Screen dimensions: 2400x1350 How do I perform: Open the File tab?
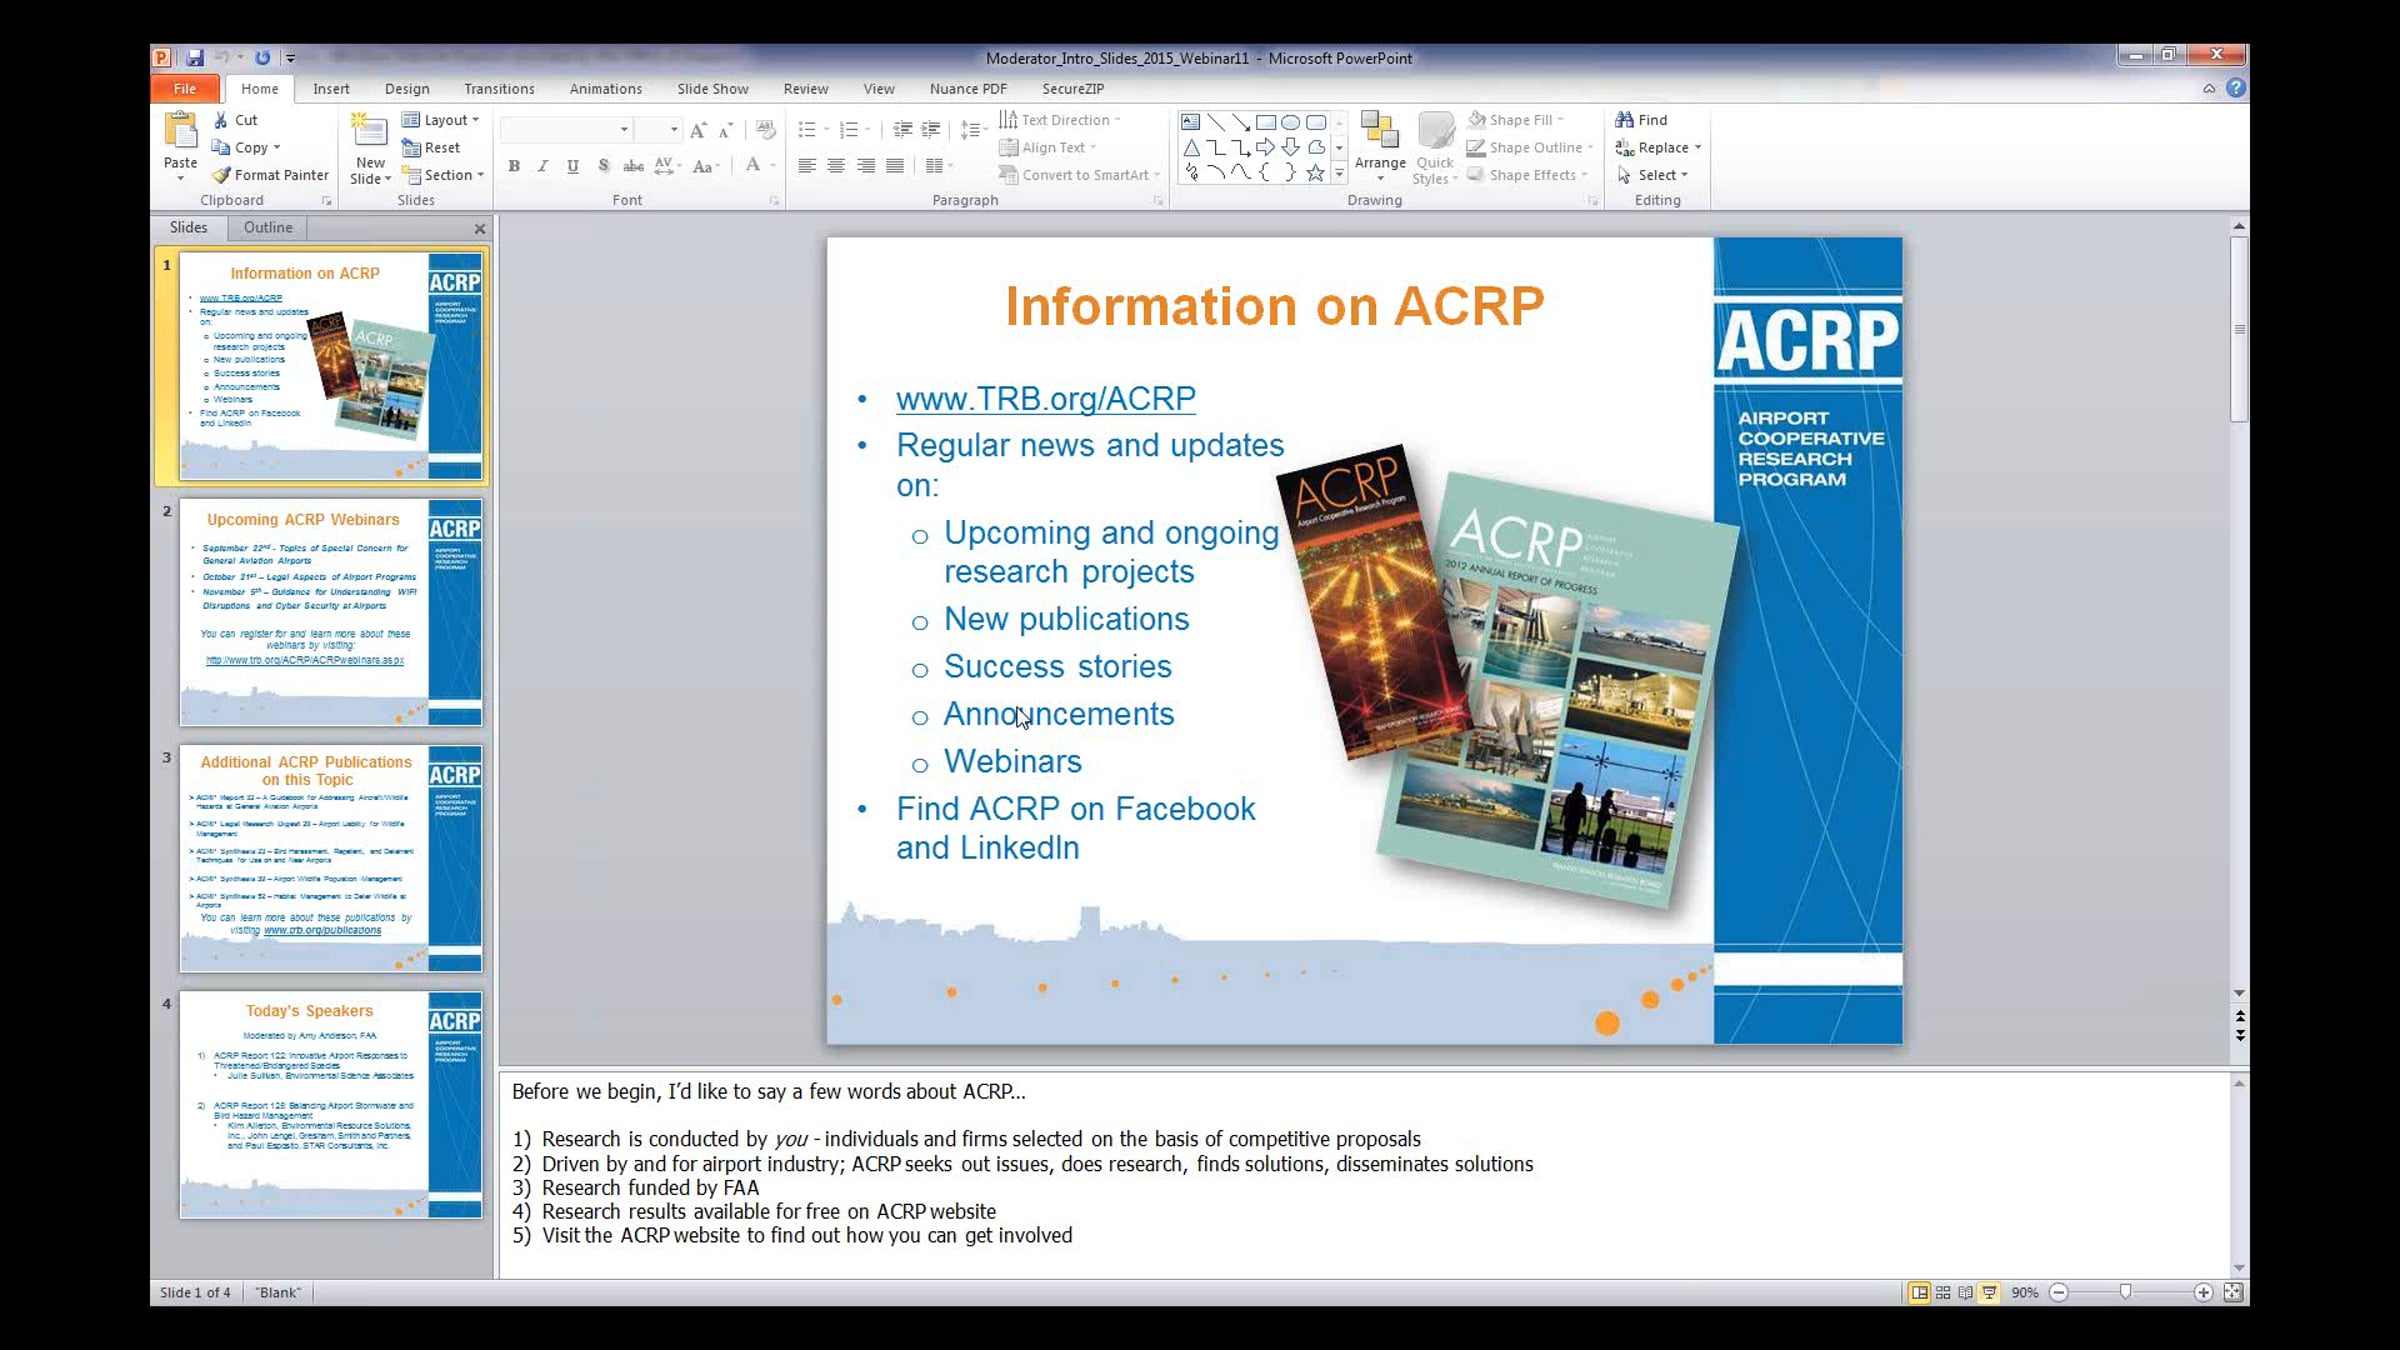point(185,88)
